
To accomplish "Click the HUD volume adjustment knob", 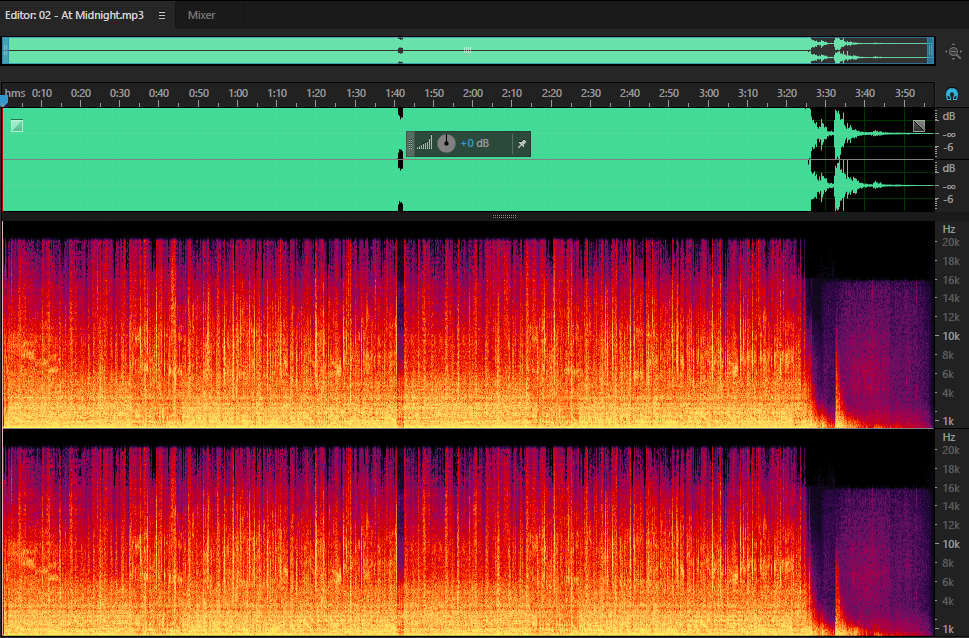I will [x=446, y=143].
